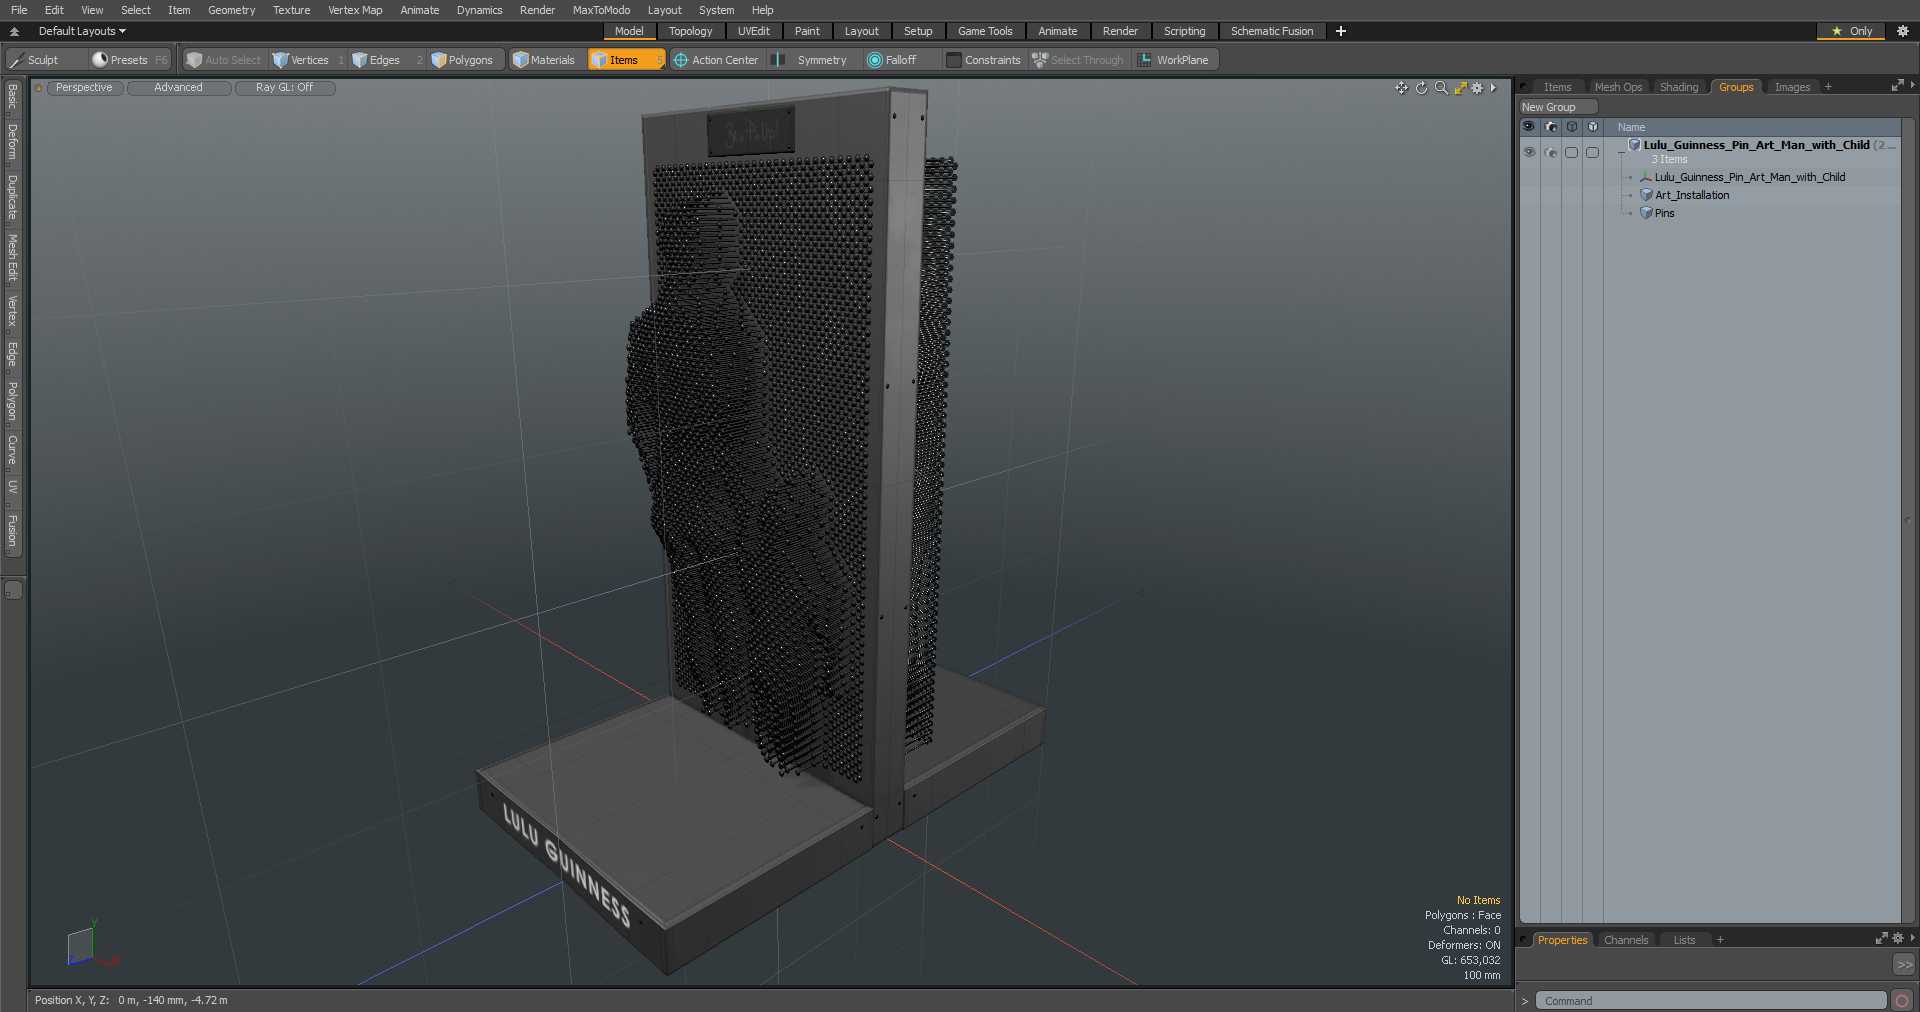
Task: Click the visibility eye column header
Action: (x=1528, y=127)
